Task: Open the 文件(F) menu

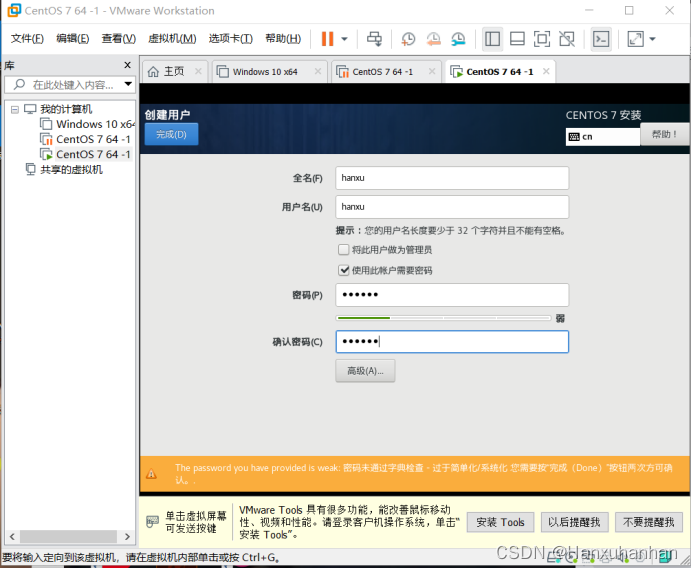Action: 27,39
